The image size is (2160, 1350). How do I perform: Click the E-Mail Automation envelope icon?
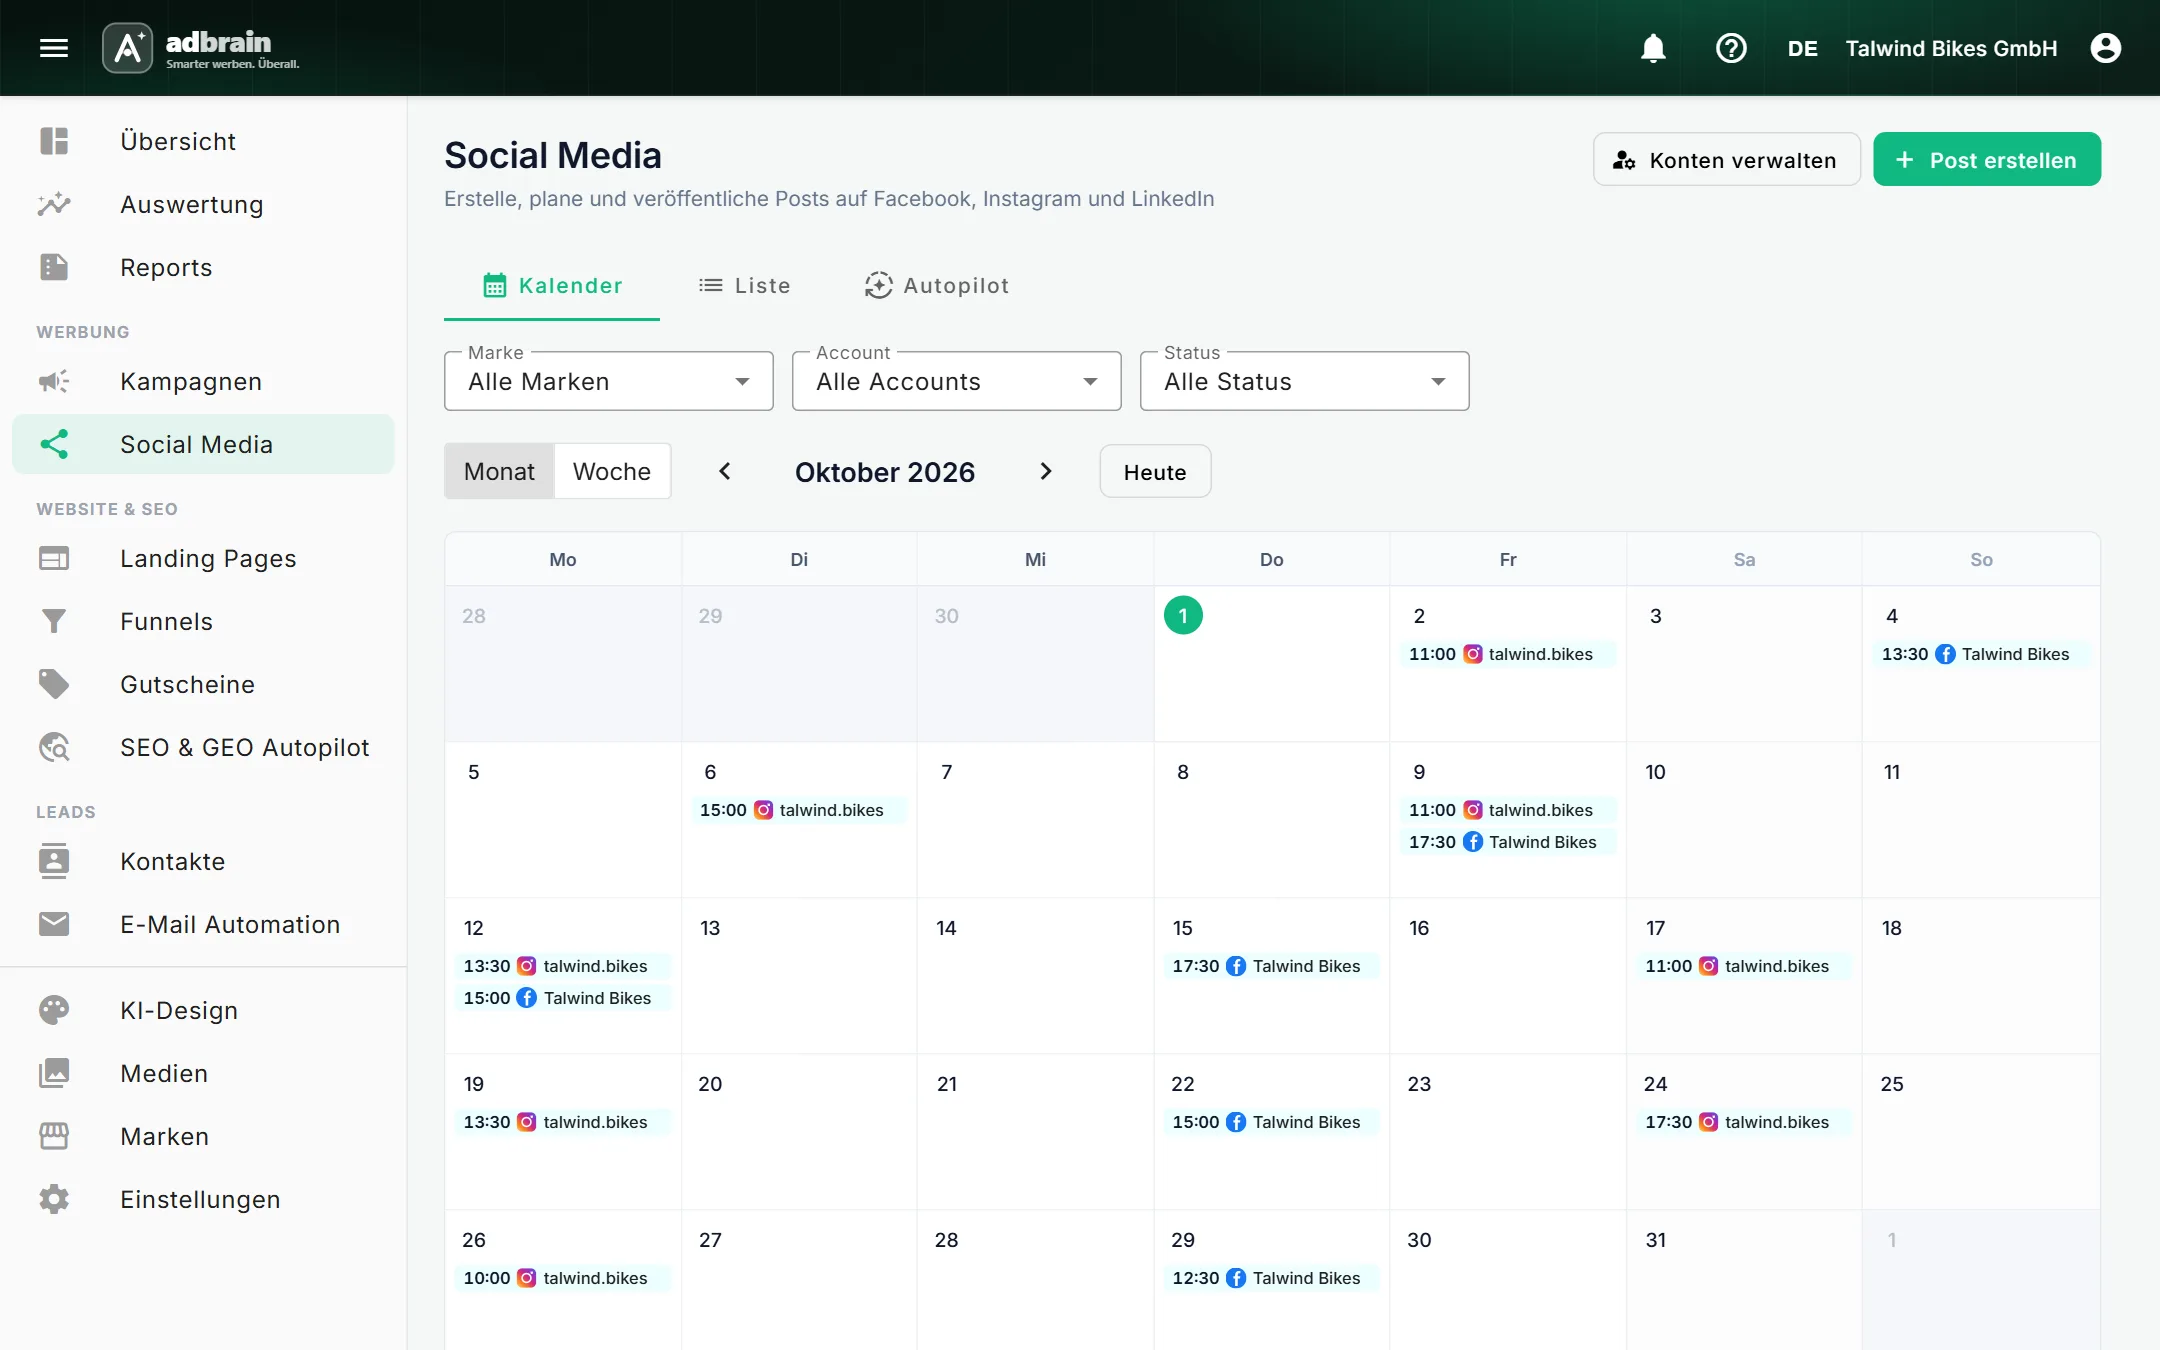click(54, 924)
